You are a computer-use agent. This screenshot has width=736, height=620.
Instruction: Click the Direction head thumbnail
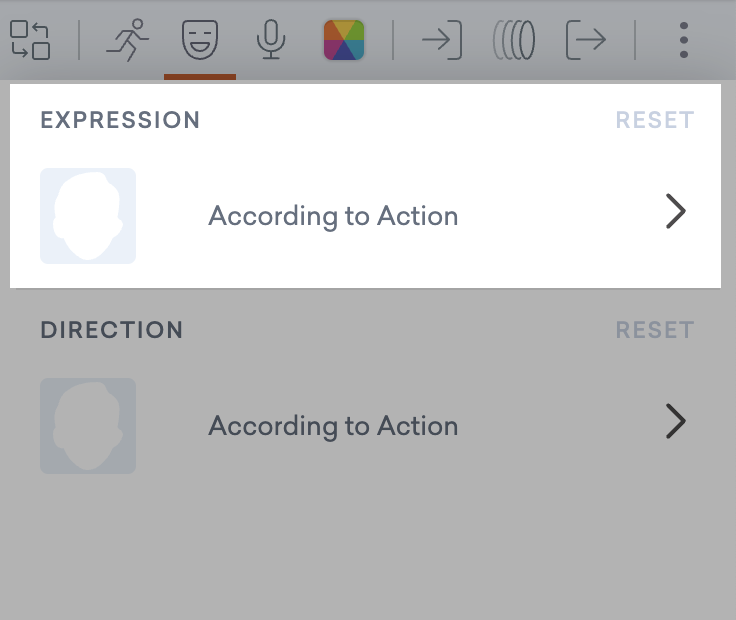pos(88,426)
